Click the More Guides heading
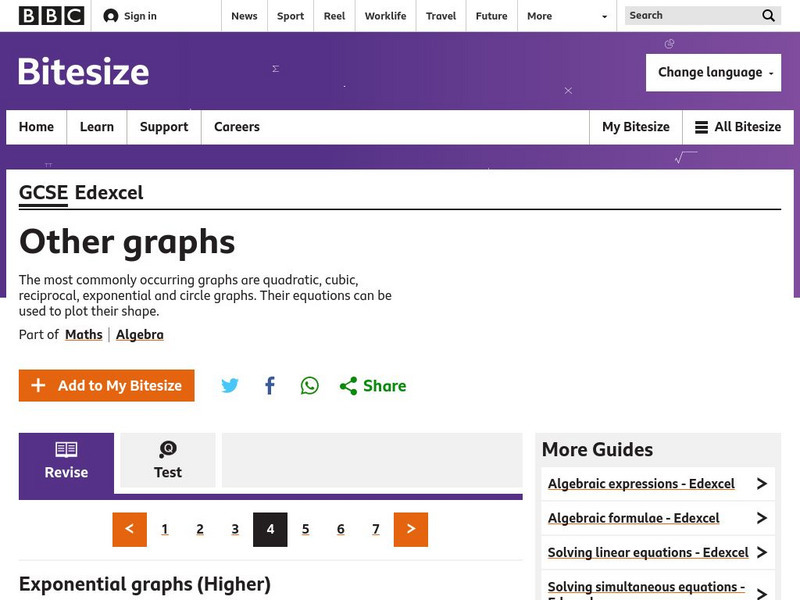Image resolution: width=800 pixels, height=600 pixels. [x=597, y=449]
